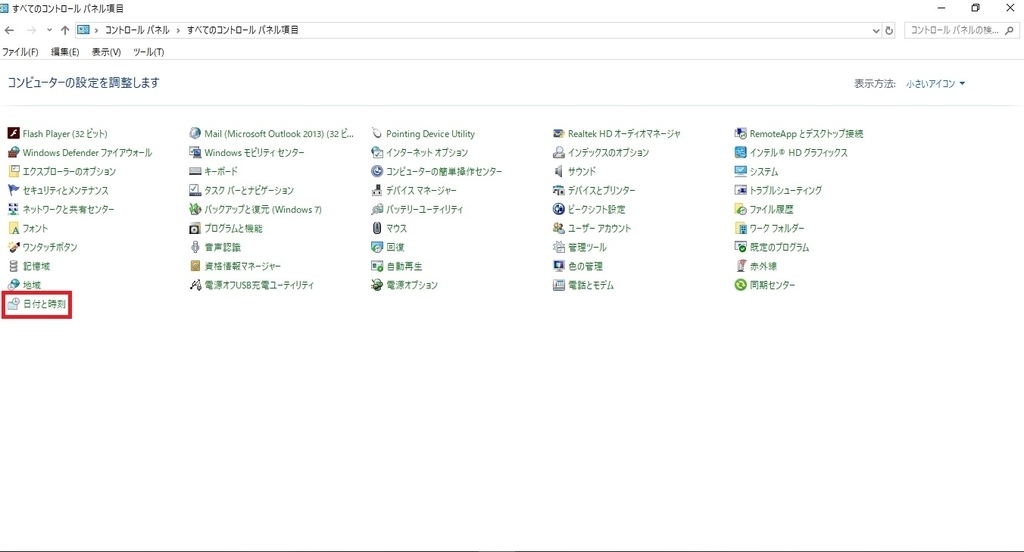This screenshot has width=1024, height=552.
Task: Open 電源オフUSB充電ユーティリティ item
Action: tap(251, 285)
